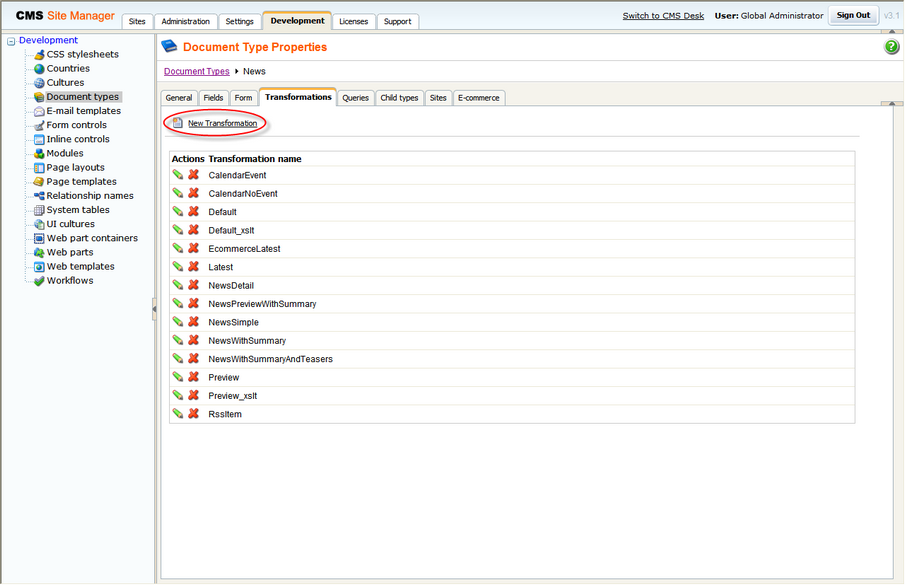Click the edit pencil icon for NewsSimple

coord(178,322)
